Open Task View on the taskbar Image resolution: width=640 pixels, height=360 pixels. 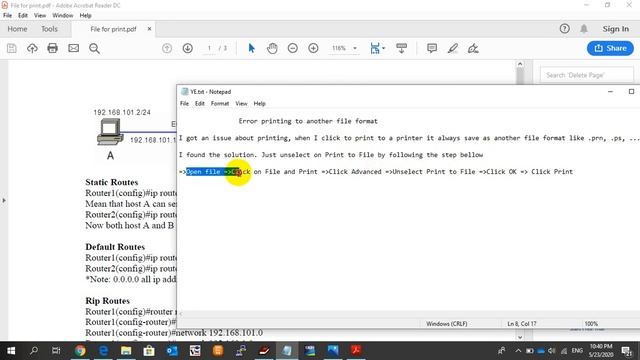[56, 351]
